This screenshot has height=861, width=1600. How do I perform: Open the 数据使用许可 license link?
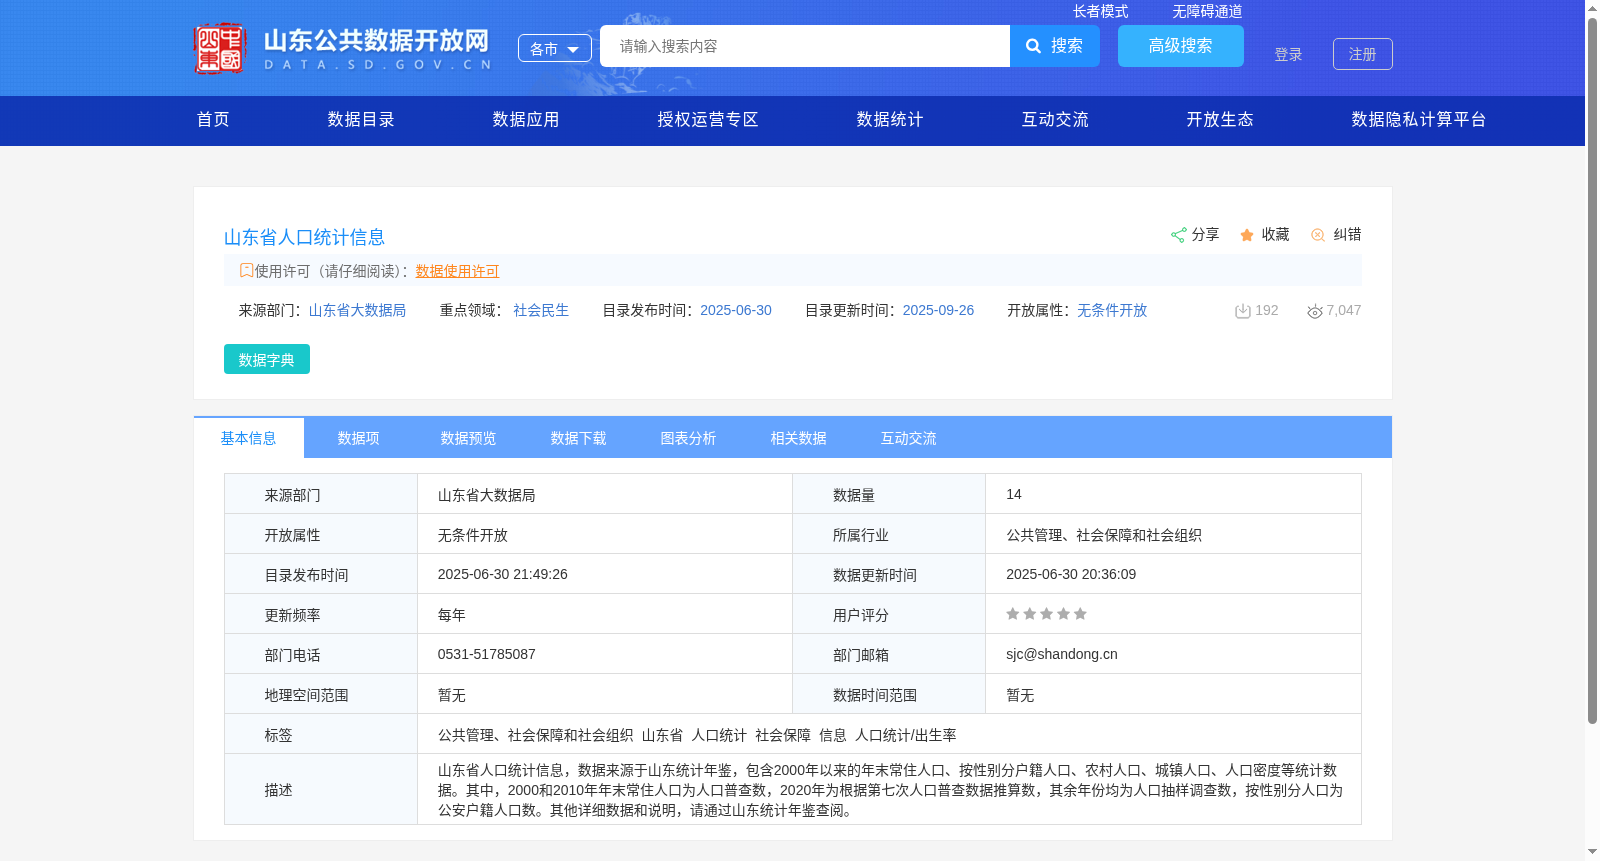(457, 271)
